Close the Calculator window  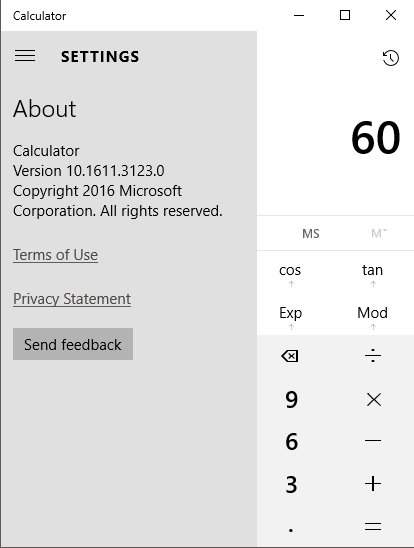coord(391,15)
